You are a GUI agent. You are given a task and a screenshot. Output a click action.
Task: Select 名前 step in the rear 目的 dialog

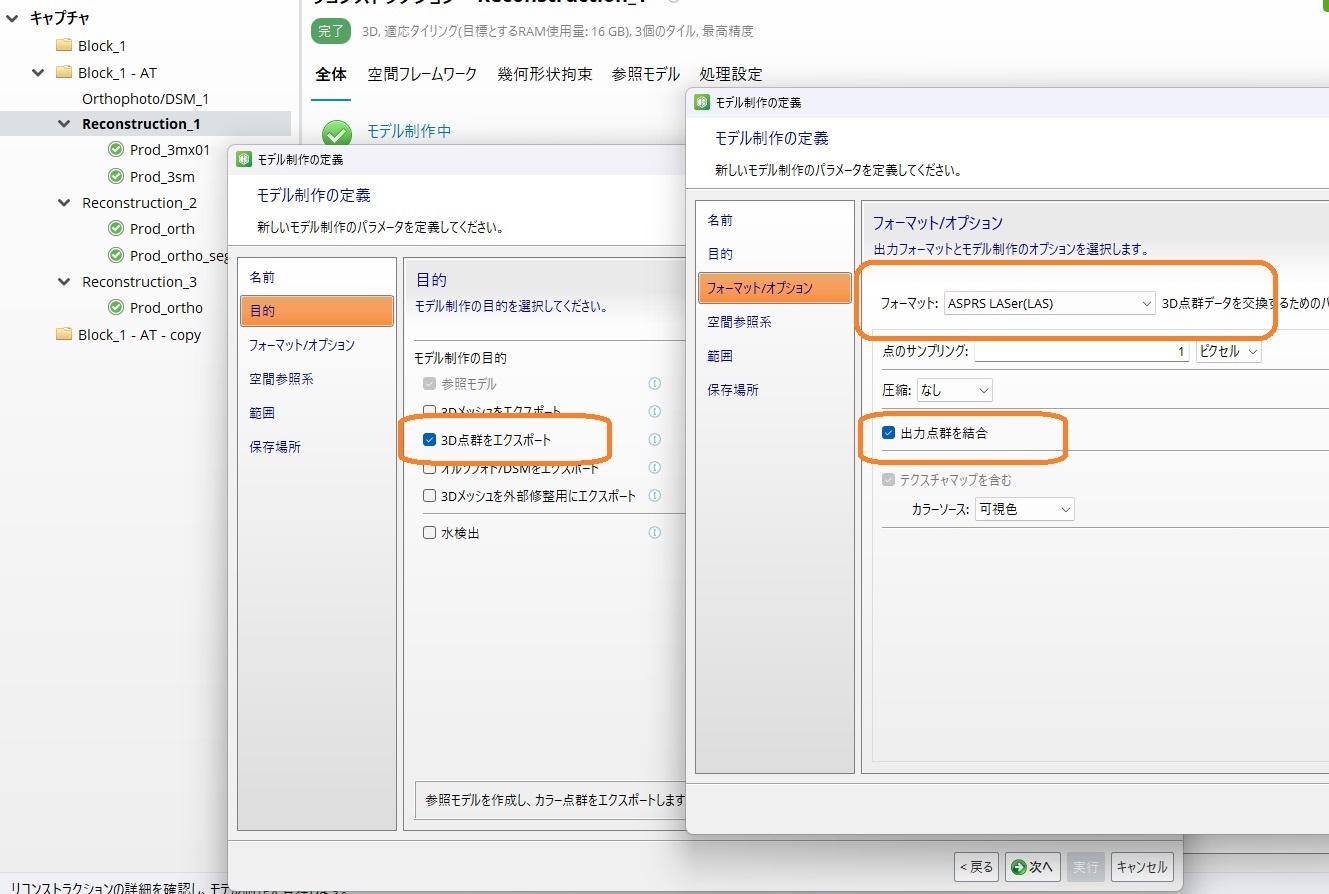[317, 277]
